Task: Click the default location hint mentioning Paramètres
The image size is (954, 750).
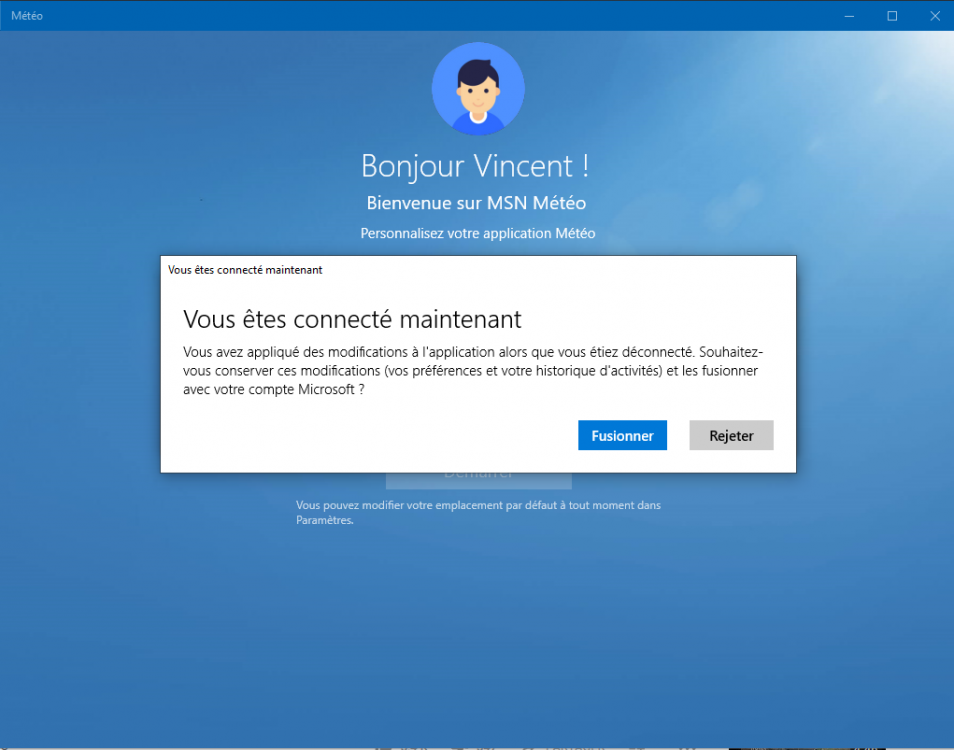Action: tap(478, 512)
